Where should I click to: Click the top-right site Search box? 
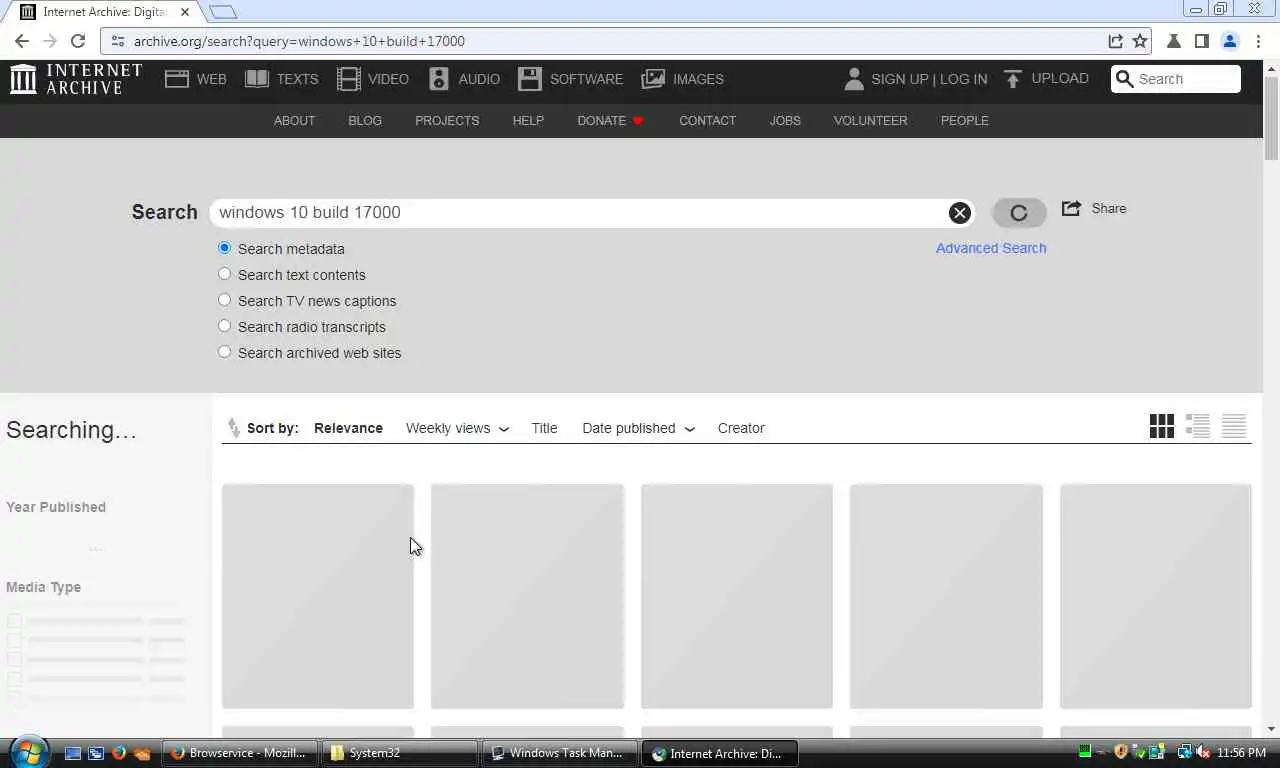[1176, 79]
